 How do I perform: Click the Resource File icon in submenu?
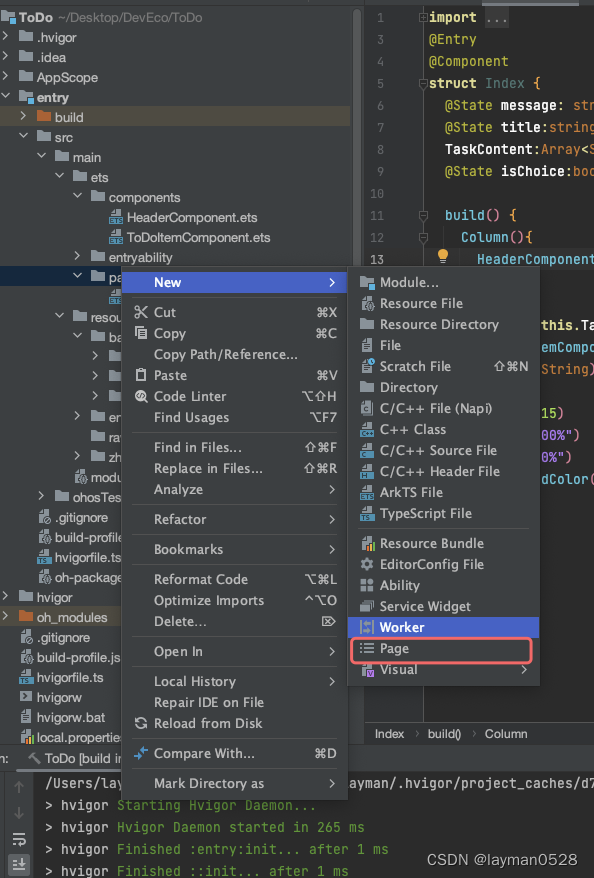(x=367, y=303)
